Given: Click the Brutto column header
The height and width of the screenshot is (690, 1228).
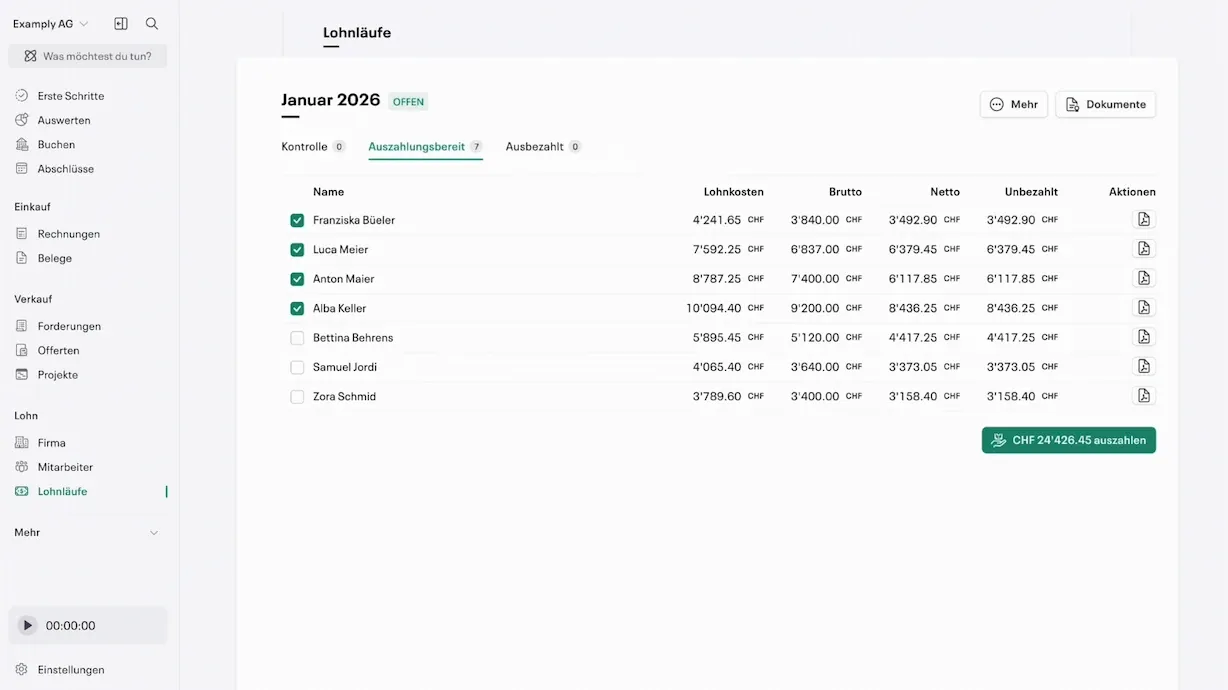Looking at the screenshot, I should click(845, 192).
